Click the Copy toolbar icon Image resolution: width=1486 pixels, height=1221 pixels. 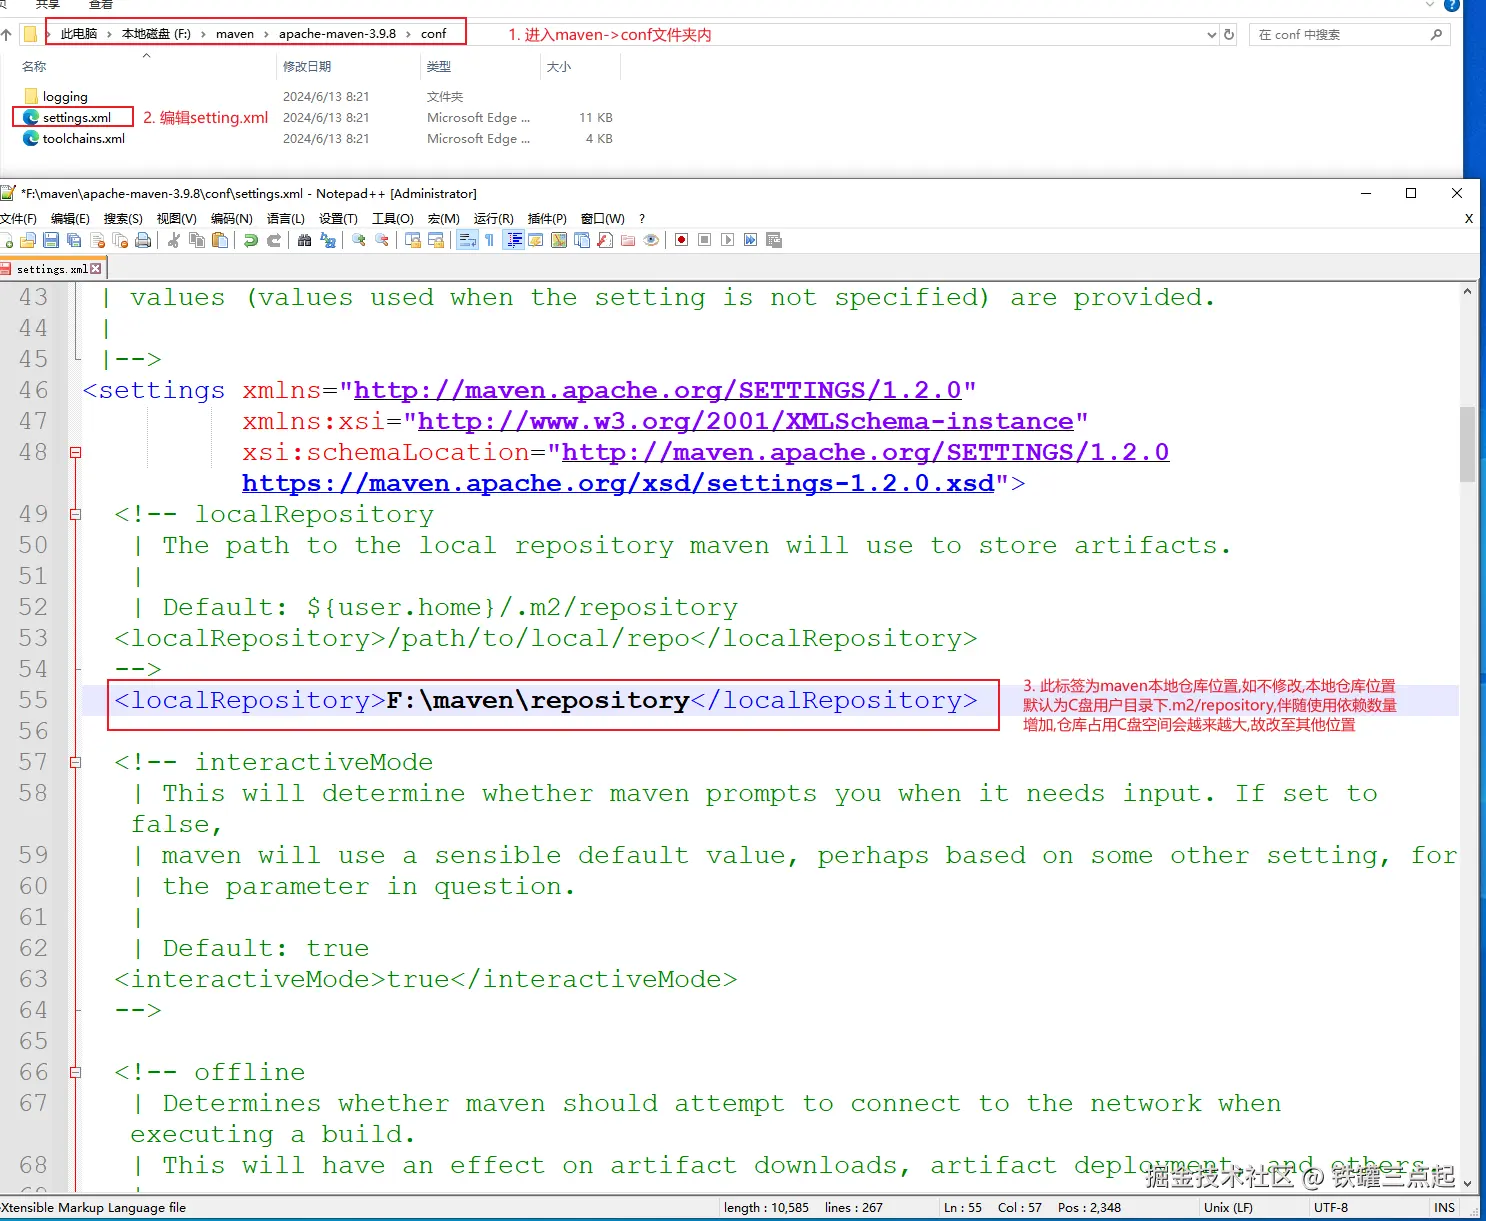click(x=197, y=240)
